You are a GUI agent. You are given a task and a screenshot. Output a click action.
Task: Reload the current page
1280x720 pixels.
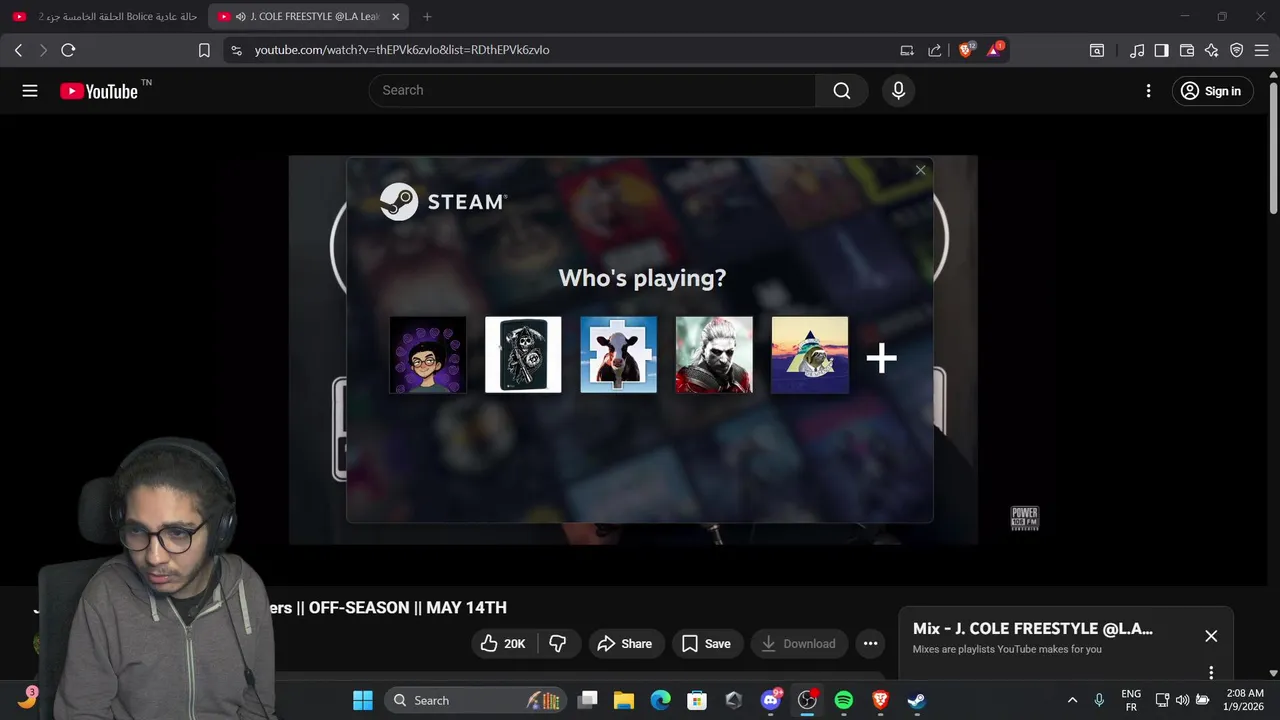click(x=68, y=50)
